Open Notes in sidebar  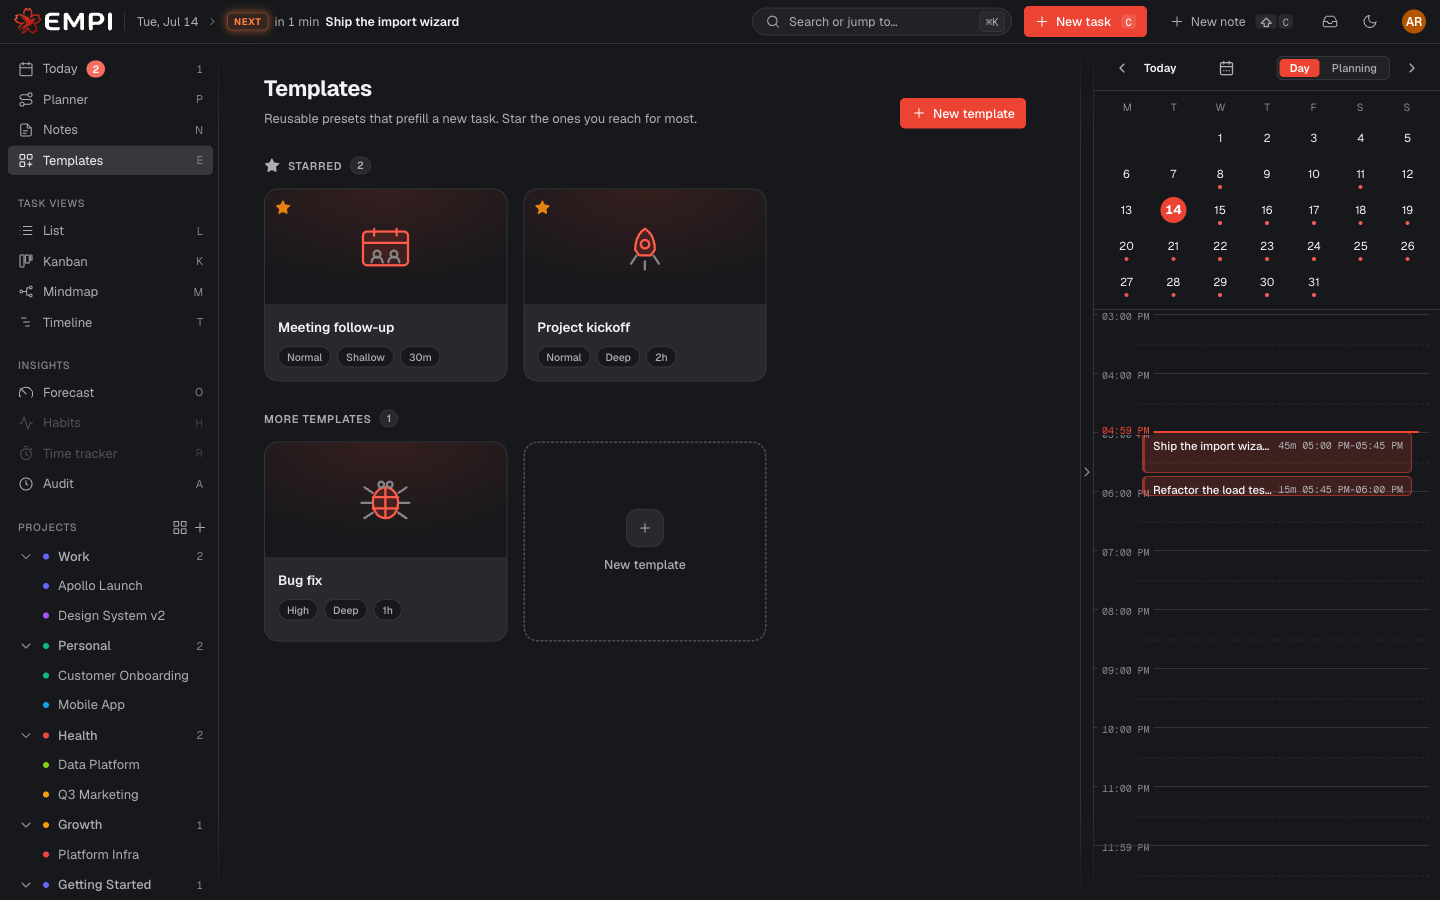coord(110,130)
